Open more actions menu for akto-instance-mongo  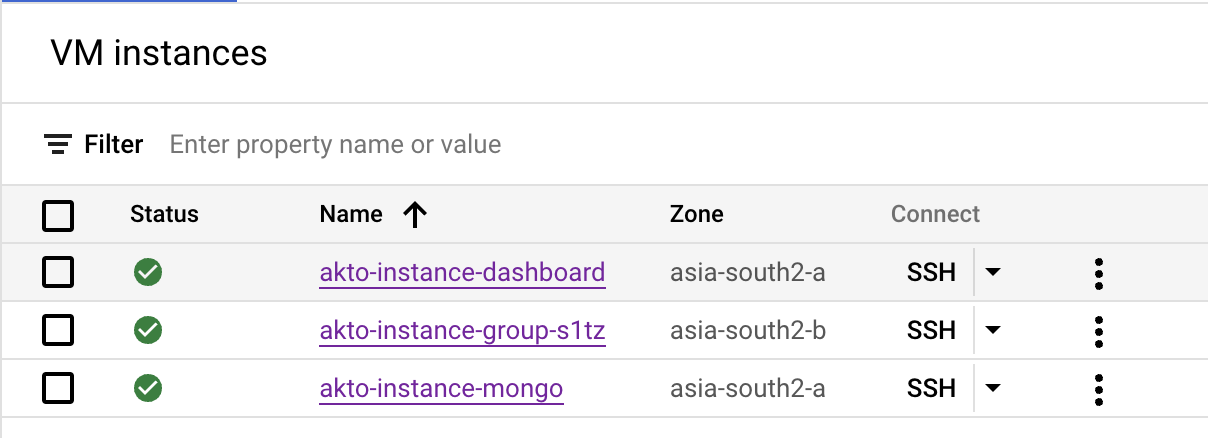click(1099, 389)
